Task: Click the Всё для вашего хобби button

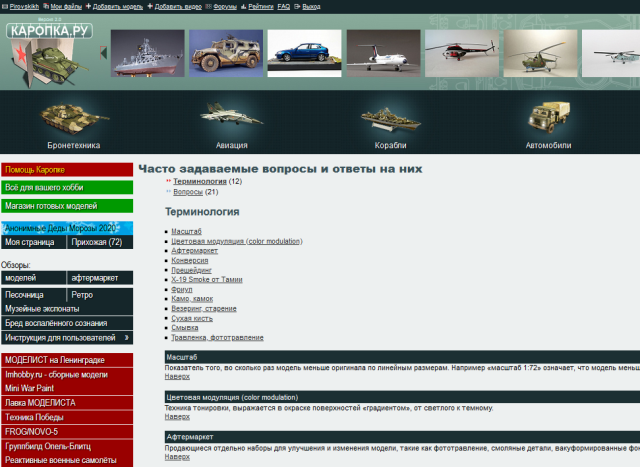Action: pyautogui.click(x=67, y=187)
